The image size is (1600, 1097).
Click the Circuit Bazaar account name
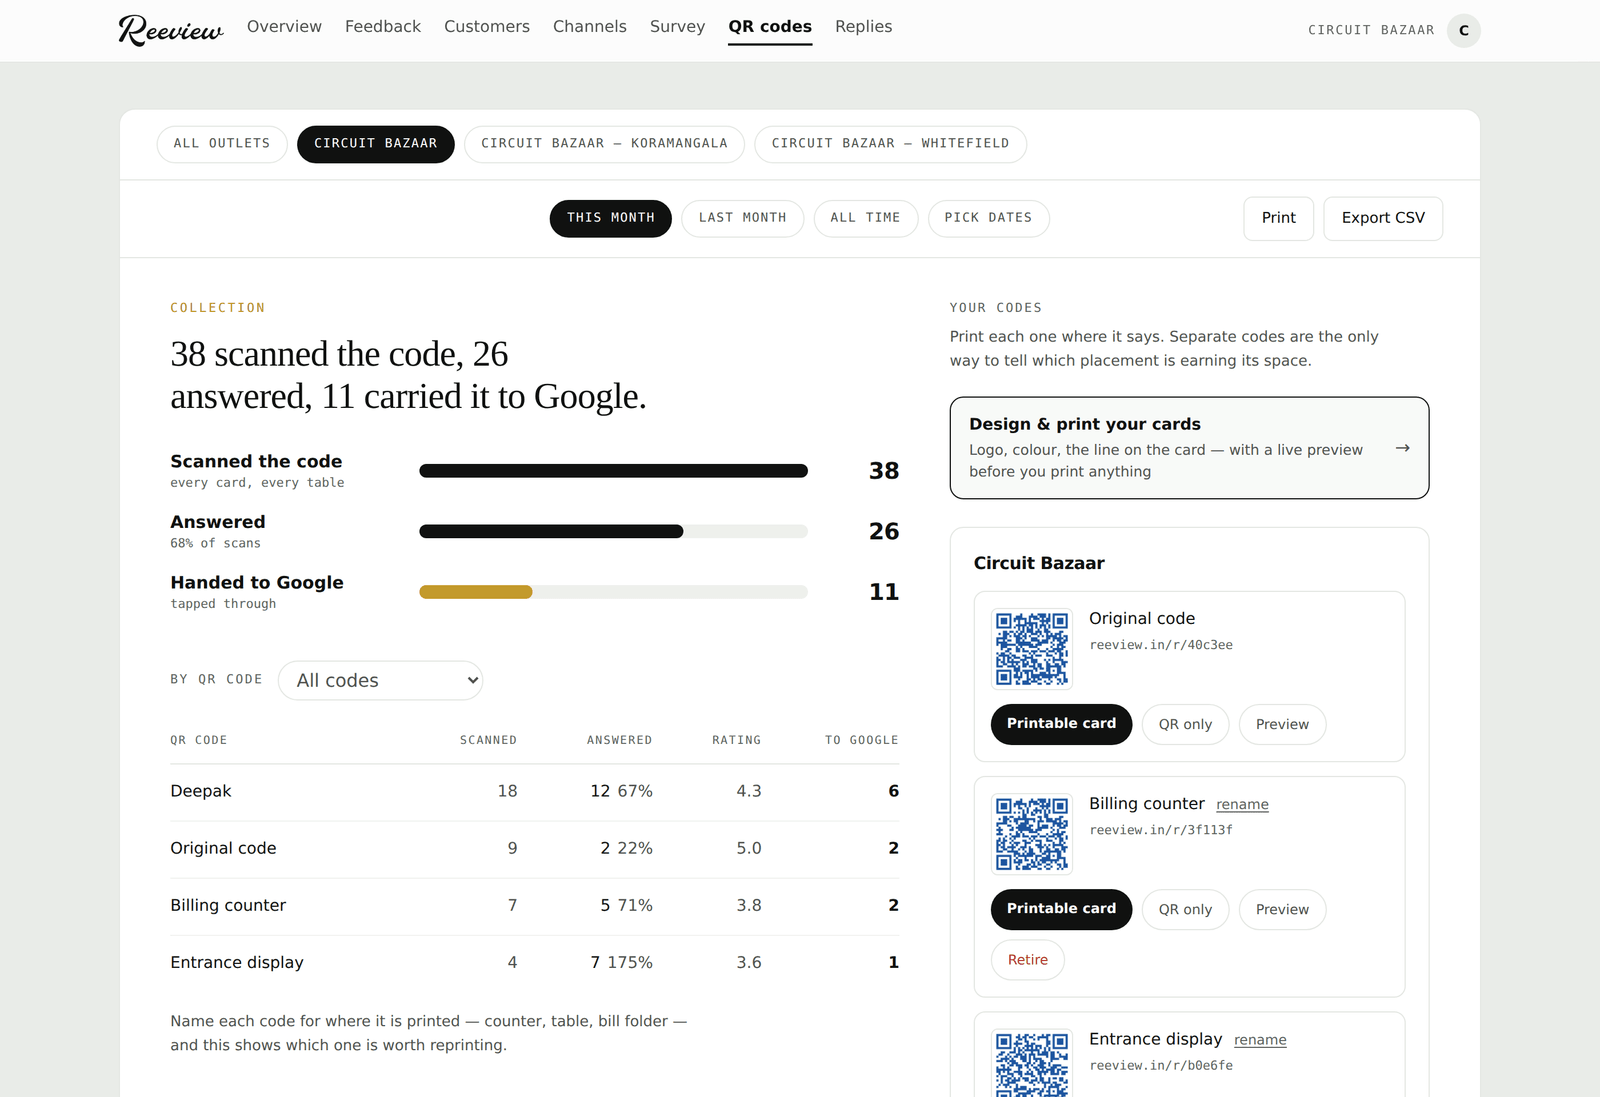1371,30
